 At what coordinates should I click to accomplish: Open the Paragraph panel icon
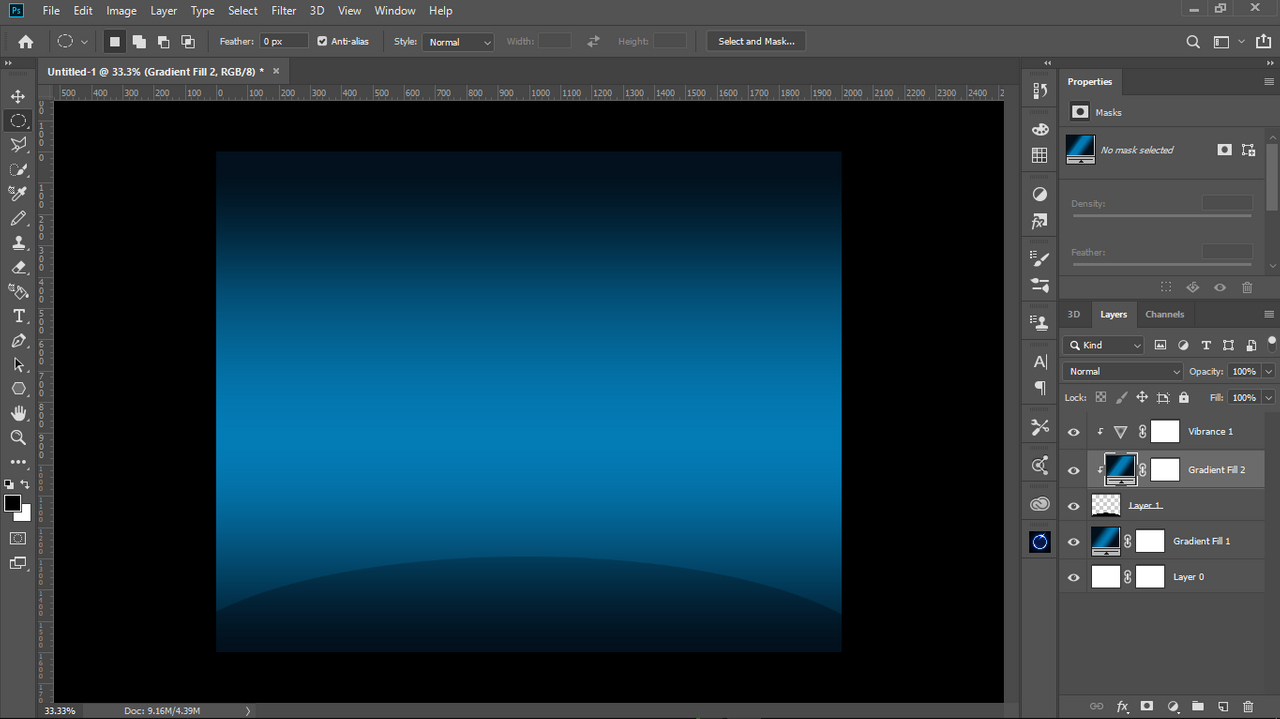pos(1040,388)
